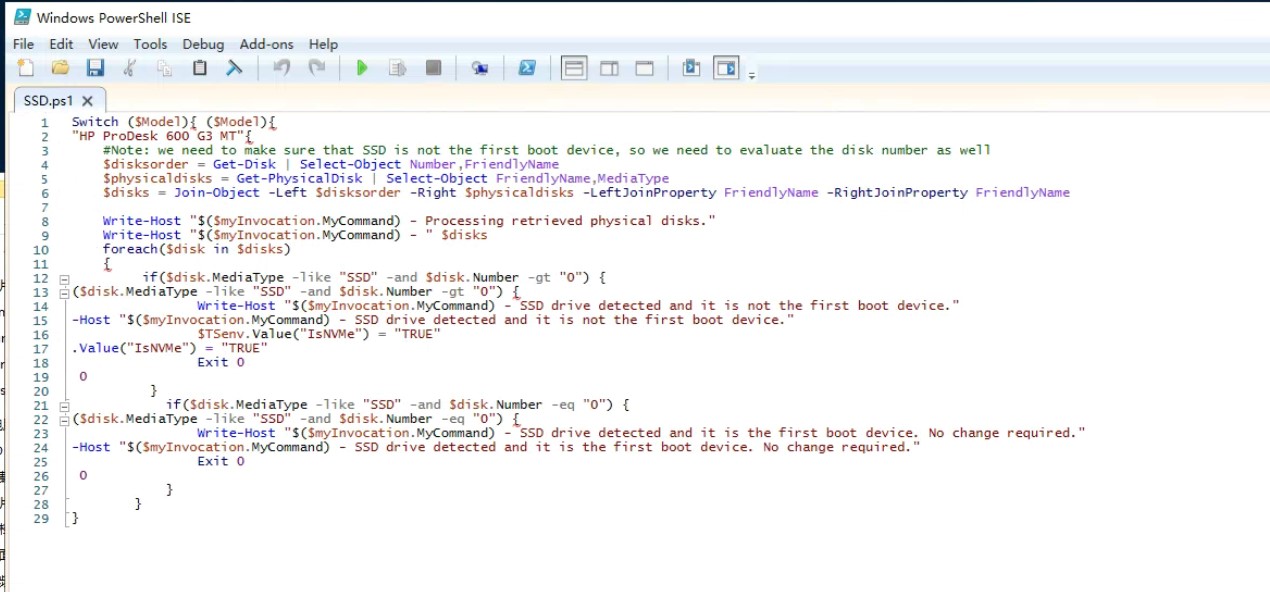Image resolution: width=1270 pixels, height=592 pixels.
Task: Click the Run Selection icon
Action: (397, 68)
